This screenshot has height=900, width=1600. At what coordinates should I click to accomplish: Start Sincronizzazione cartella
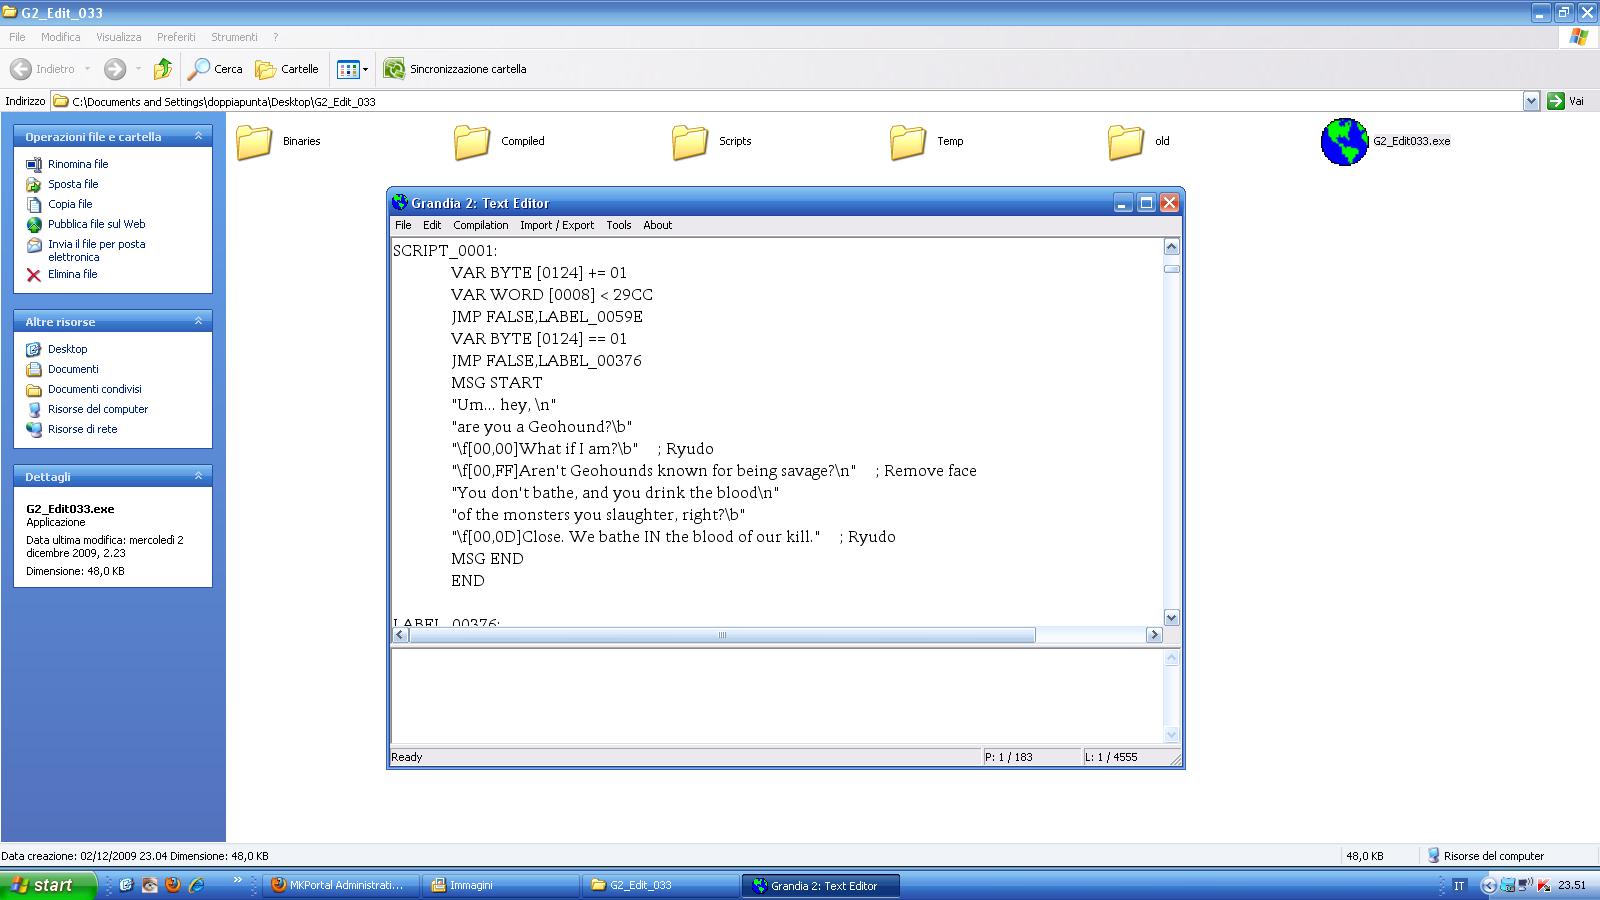click(x=455, y=69)
